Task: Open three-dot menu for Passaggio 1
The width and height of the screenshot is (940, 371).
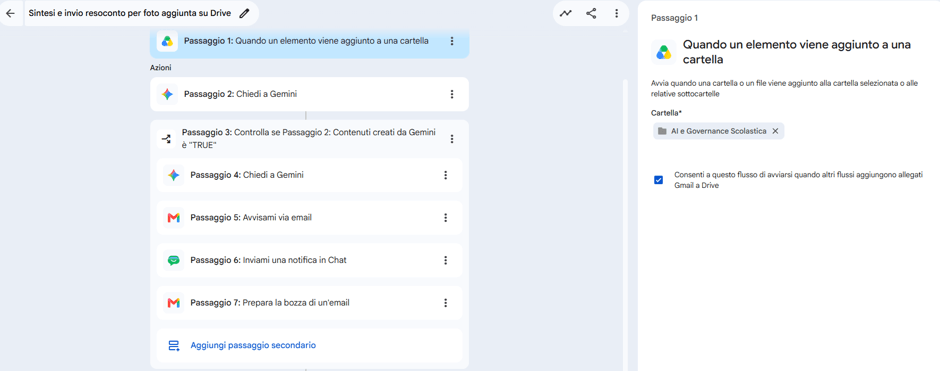Action: click(x=452, y=41)
